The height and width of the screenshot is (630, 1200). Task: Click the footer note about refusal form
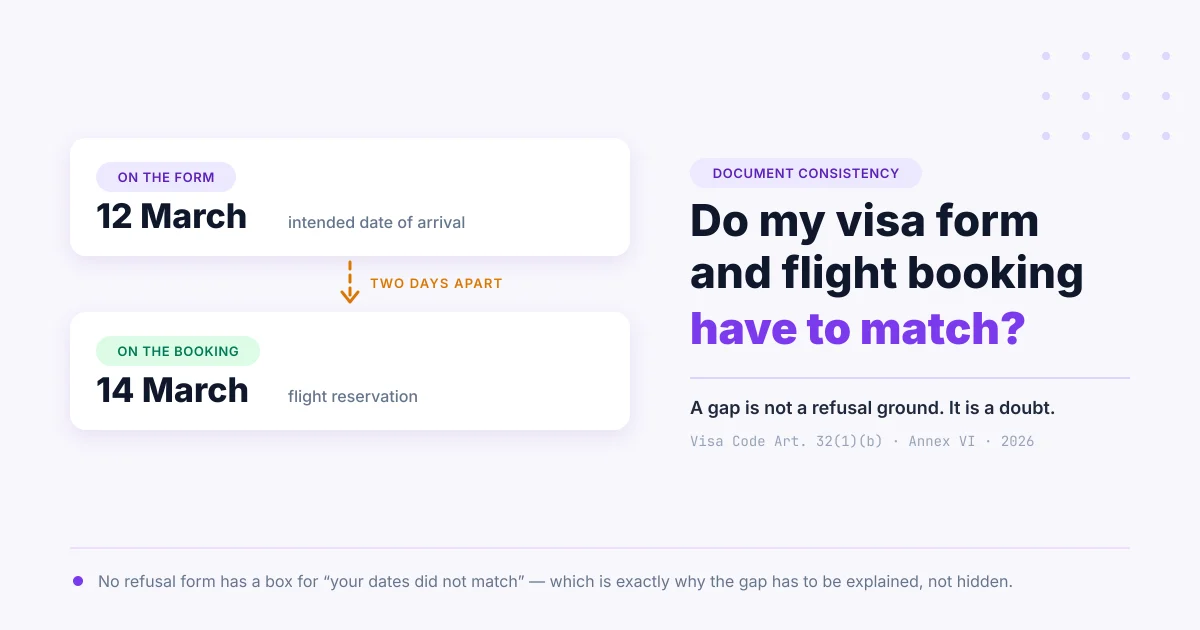point(555,581)
